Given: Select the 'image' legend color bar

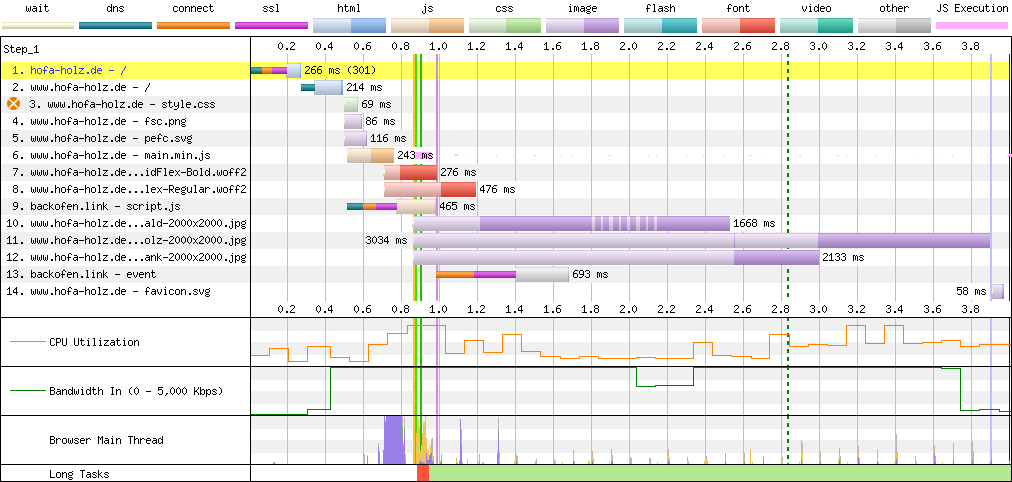Looking at the screenshot, I should pos(583,26).
